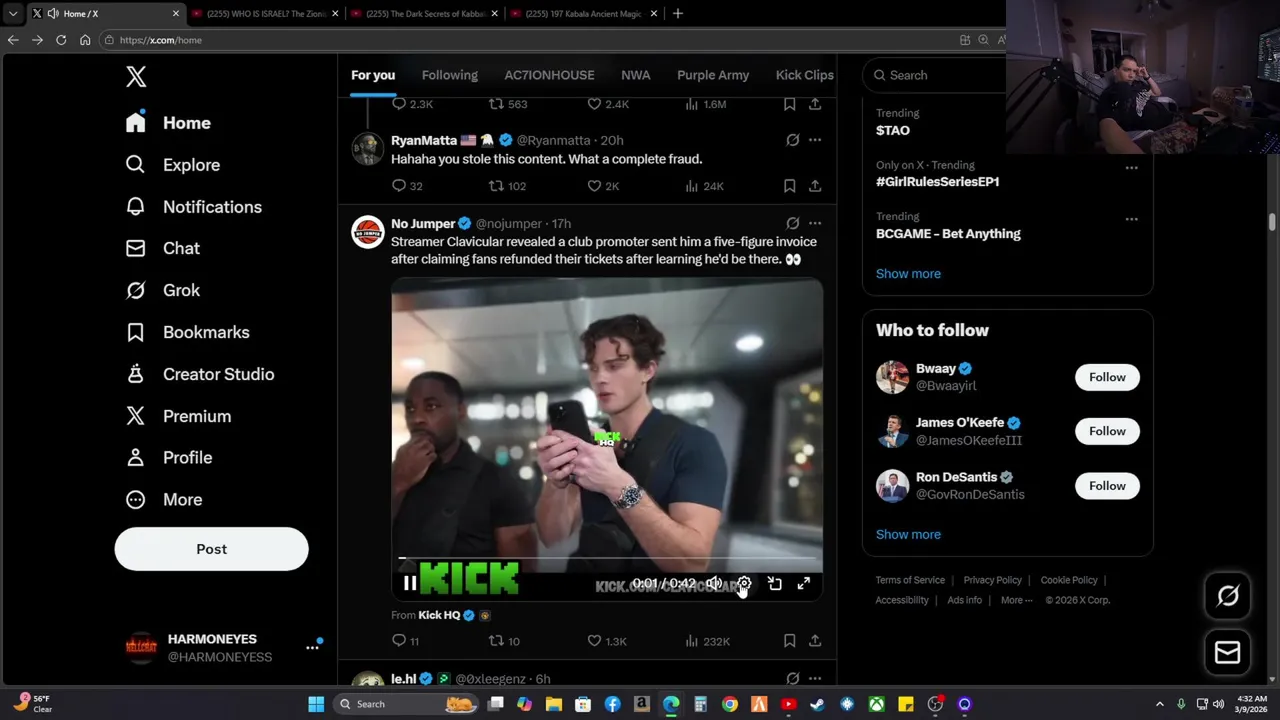
Task: Open Creator Studio
Action: pos(199,374)
